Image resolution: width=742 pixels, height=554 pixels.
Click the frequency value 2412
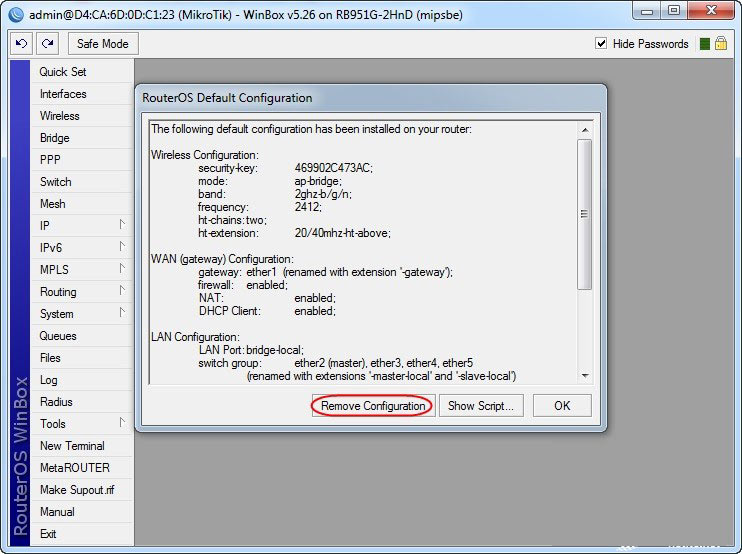308,207
